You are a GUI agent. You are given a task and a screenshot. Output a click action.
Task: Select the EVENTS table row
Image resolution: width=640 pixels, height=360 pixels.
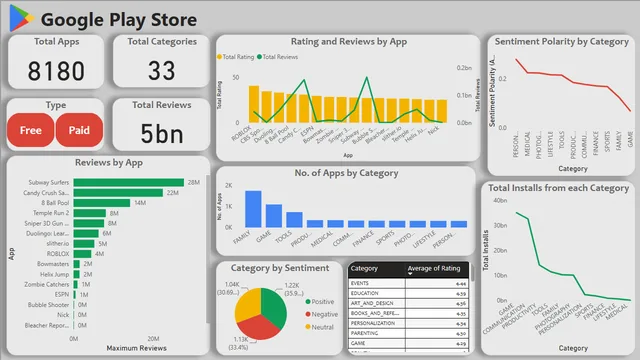[409, 283]
